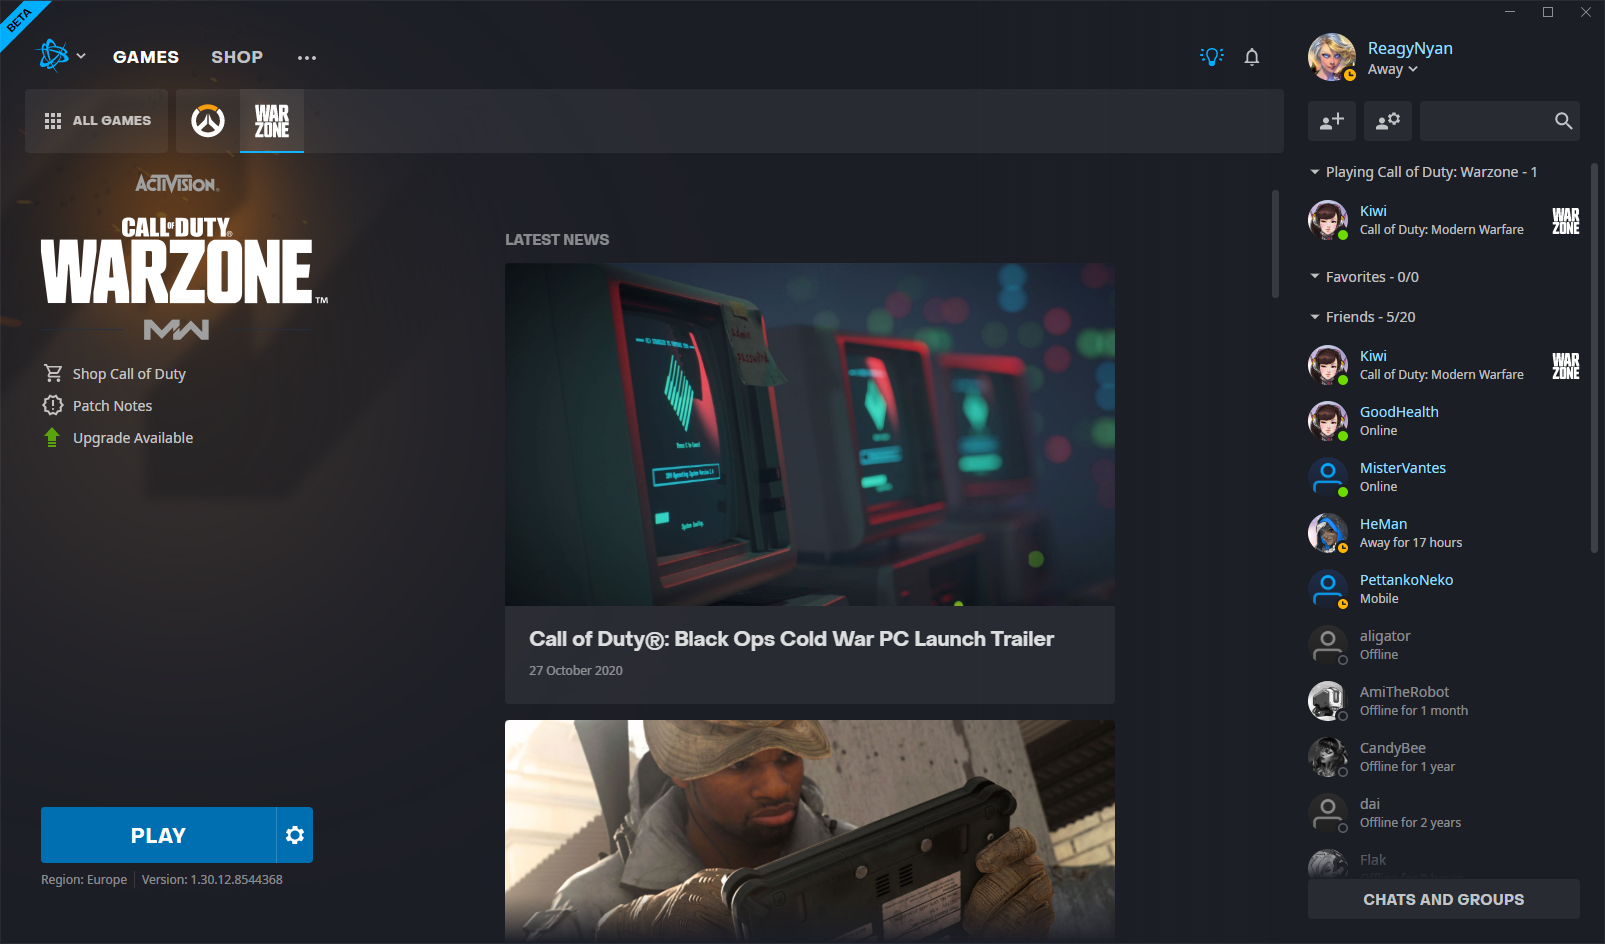Click PettankoNeko's avatar icon

(x=1328, y=589)
